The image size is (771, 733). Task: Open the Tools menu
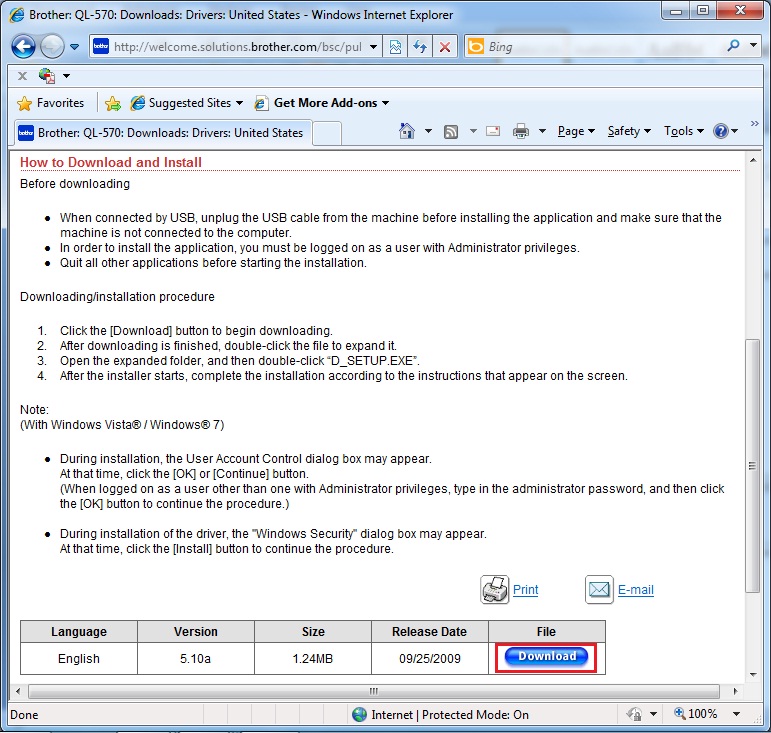pos(683,131)
